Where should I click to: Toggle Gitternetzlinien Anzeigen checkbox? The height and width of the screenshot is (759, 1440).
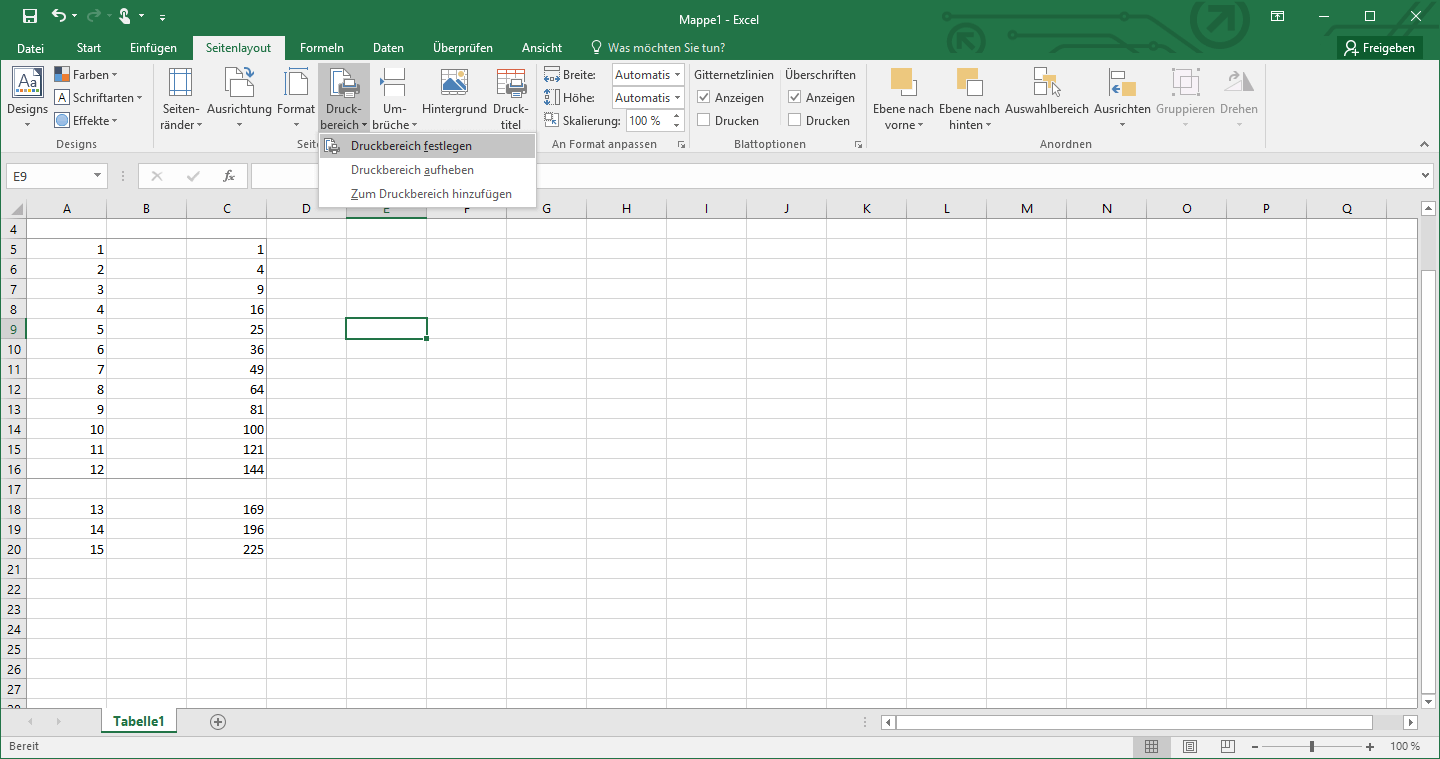pos(704,98)
